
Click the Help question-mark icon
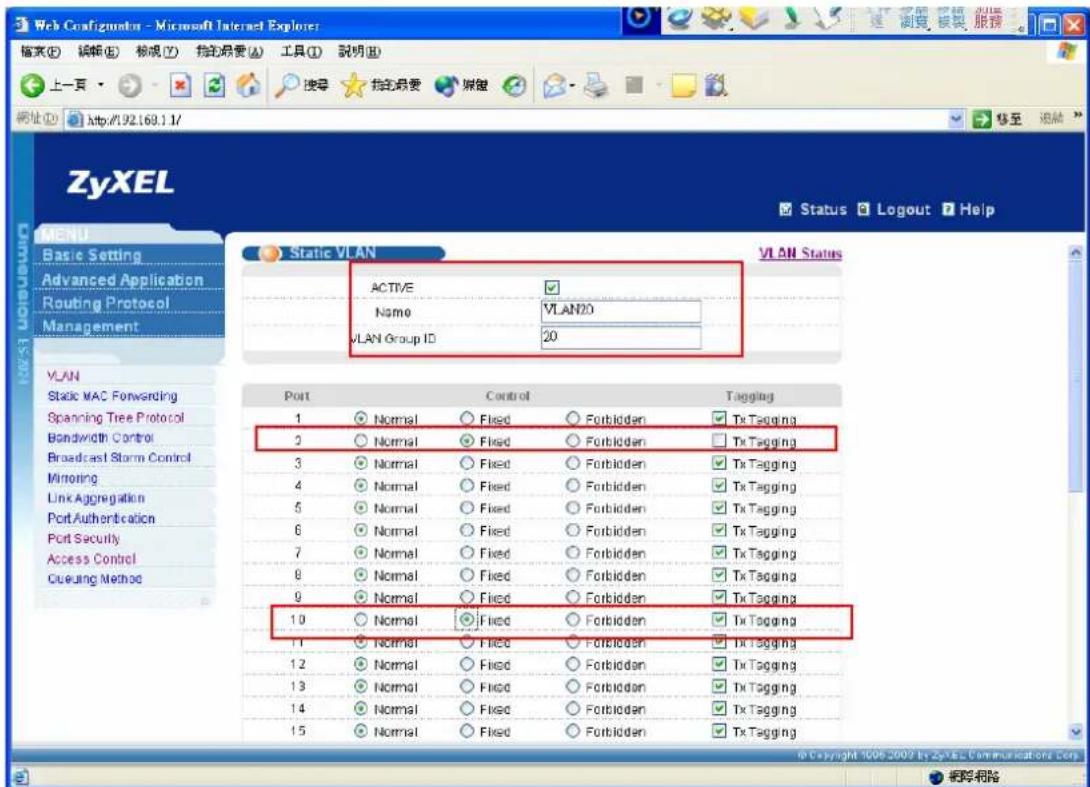(x=948, y=209)
